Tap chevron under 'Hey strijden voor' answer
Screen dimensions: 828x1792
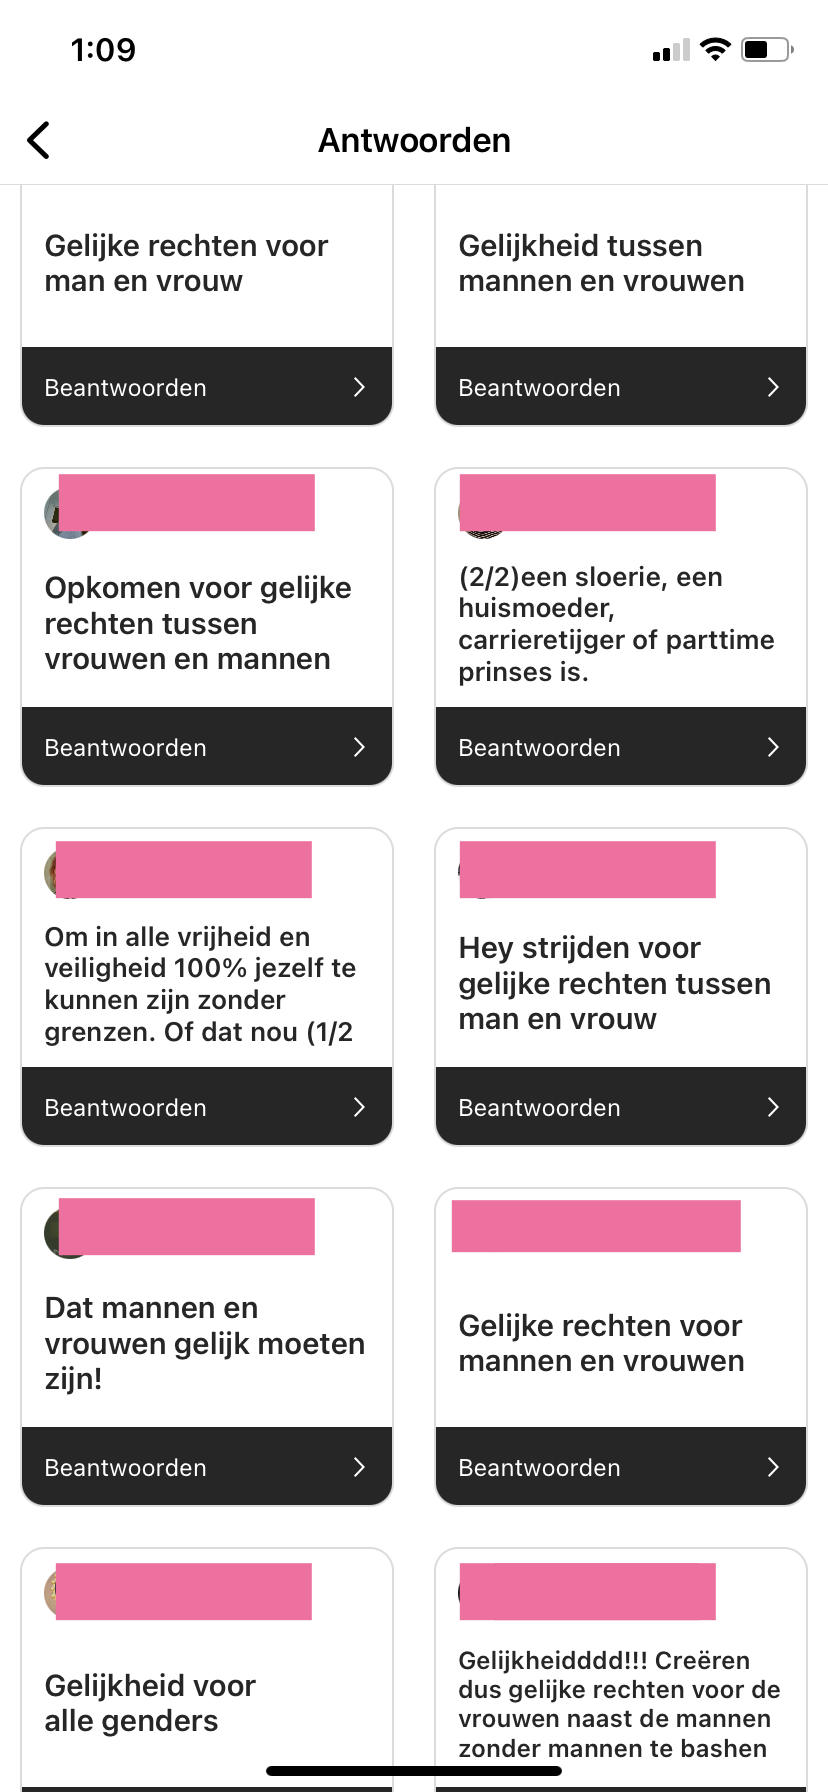(x=773, y=1107)
